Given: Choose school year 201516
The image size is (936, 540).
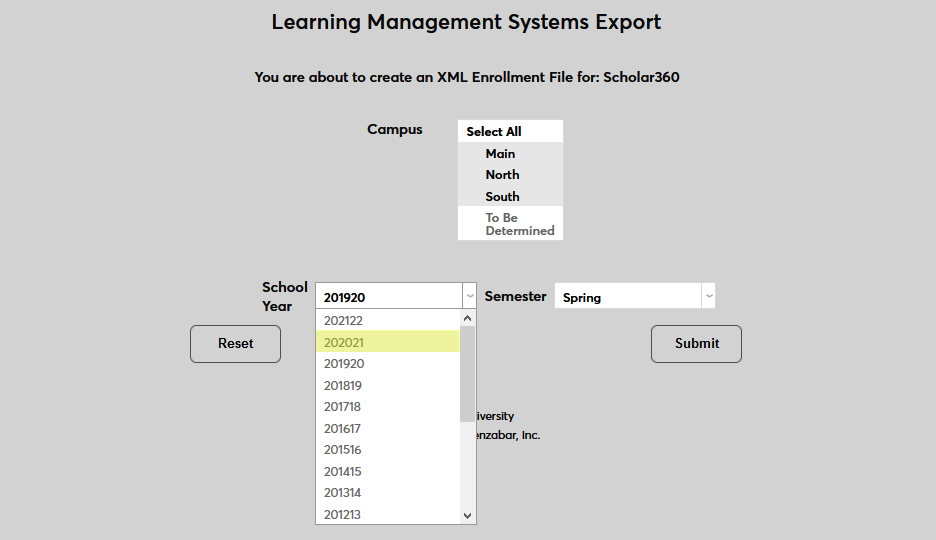Looking at the screenshot, I should coord(388,449).
